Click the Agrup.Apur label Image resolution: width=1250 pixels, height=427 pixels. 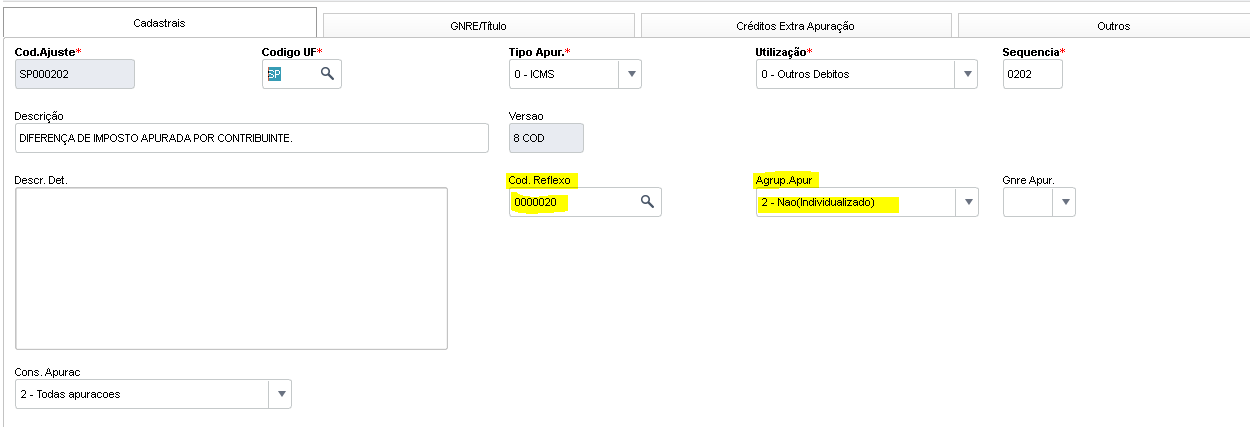pyautogui.click(x=786, y=180)
